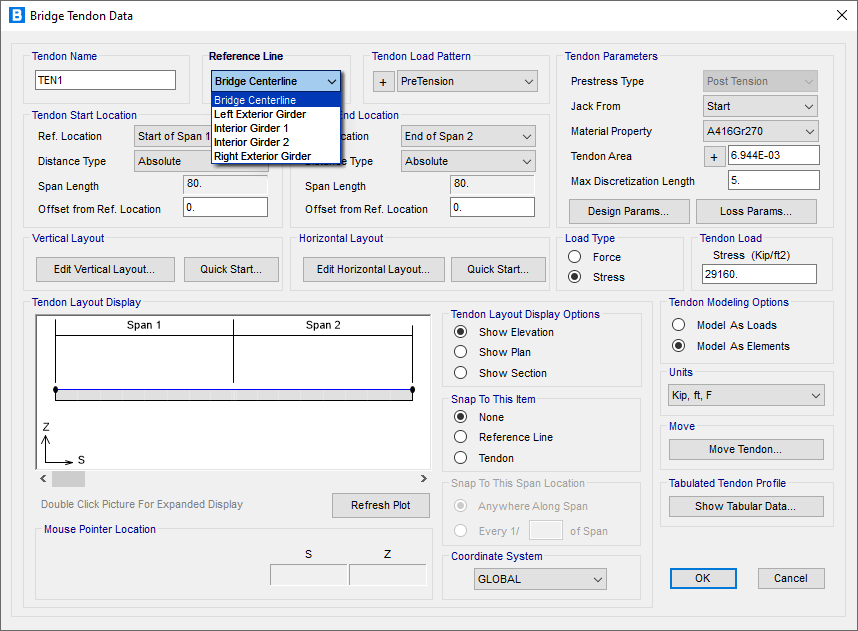The image size is (858, 631).
Task: Open the Units dropdown
Action: coord(747,396)
